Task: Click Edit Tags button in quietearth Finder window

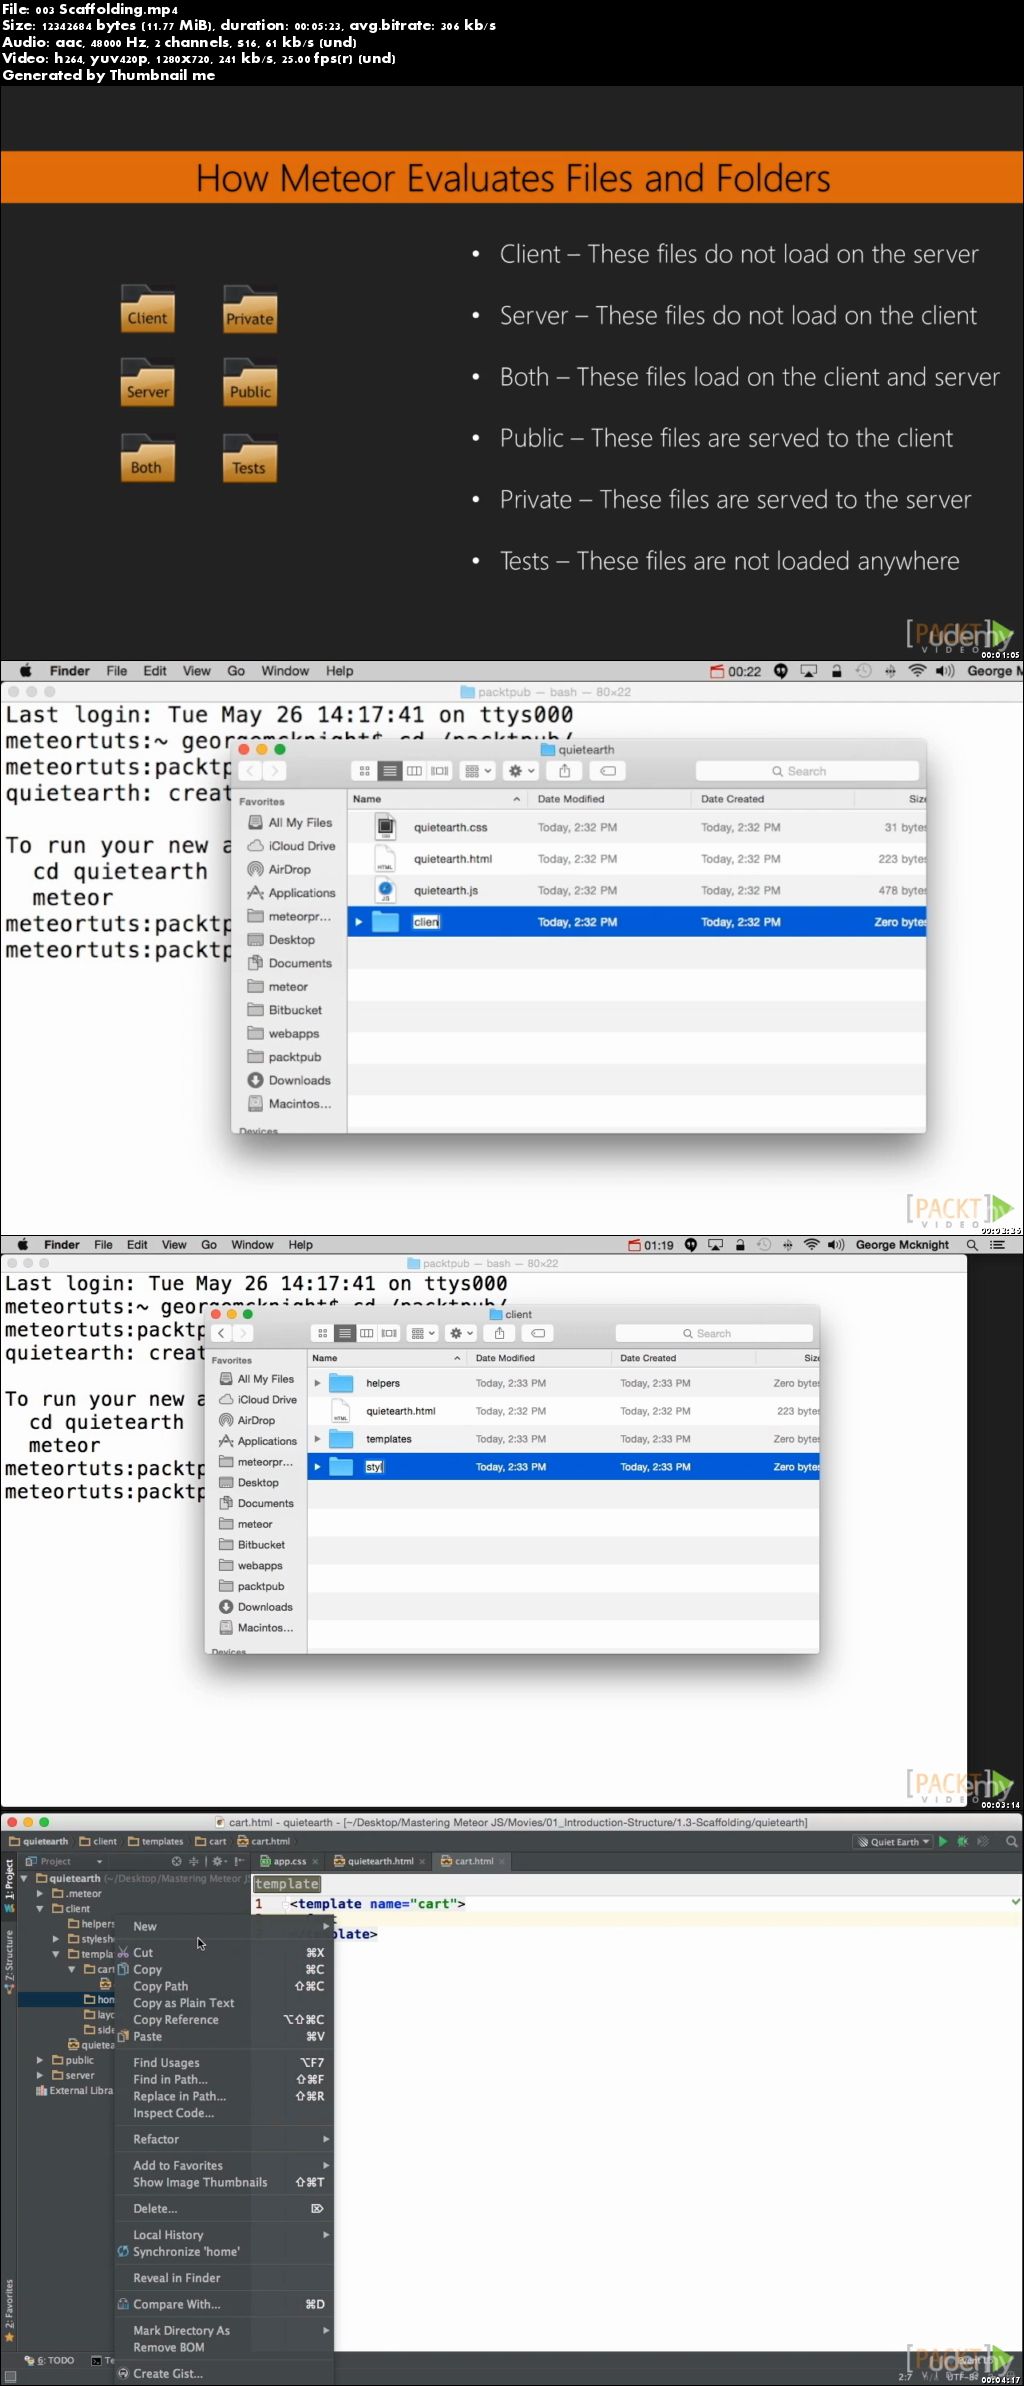Action: pos(607,771)
